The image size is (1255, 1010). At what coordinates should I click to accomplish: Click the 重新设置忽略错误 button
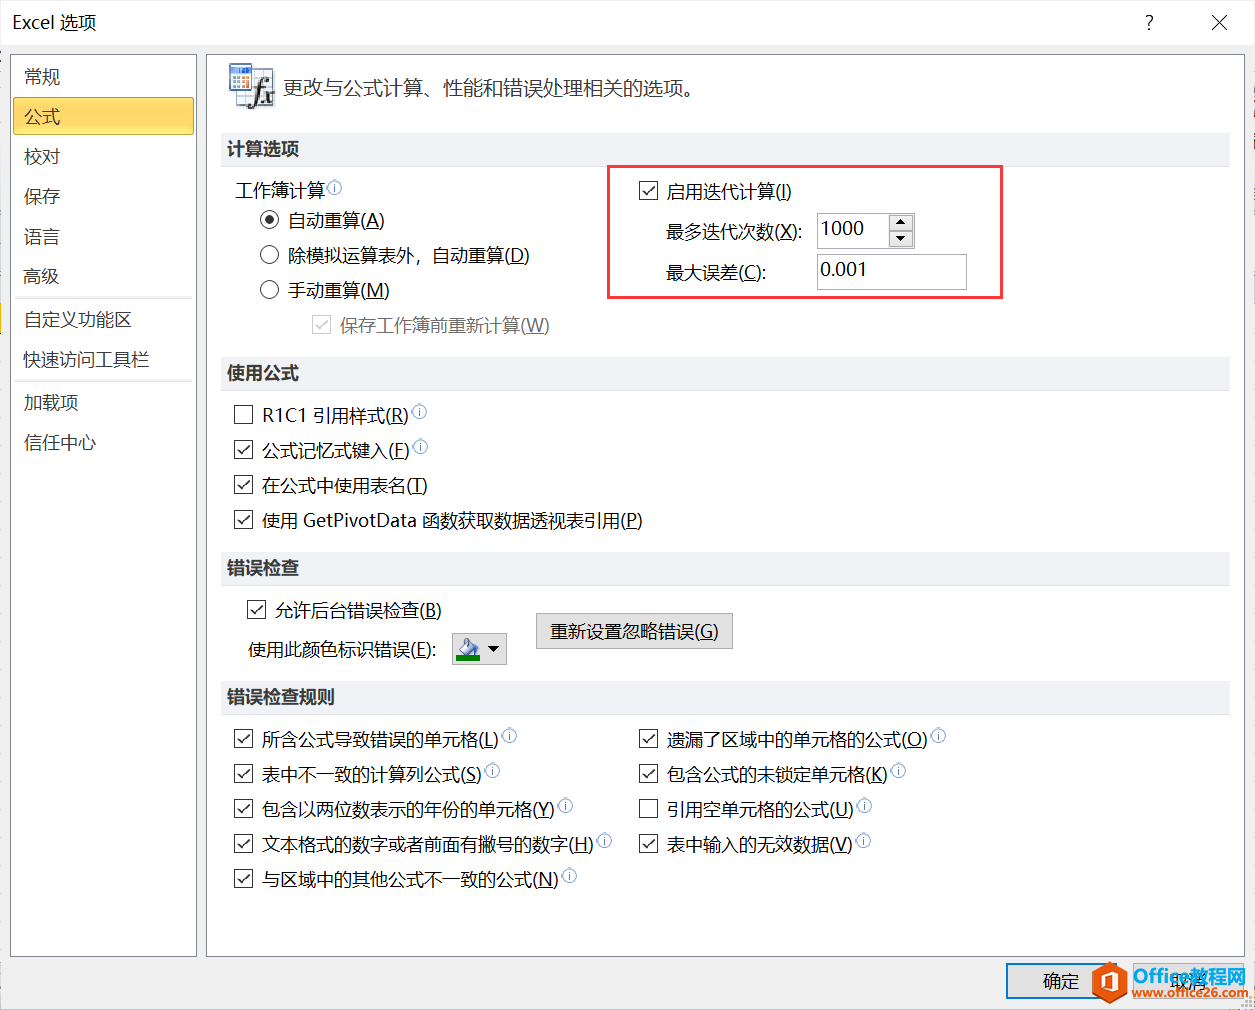pyautogui.click(x=634, y=631)
